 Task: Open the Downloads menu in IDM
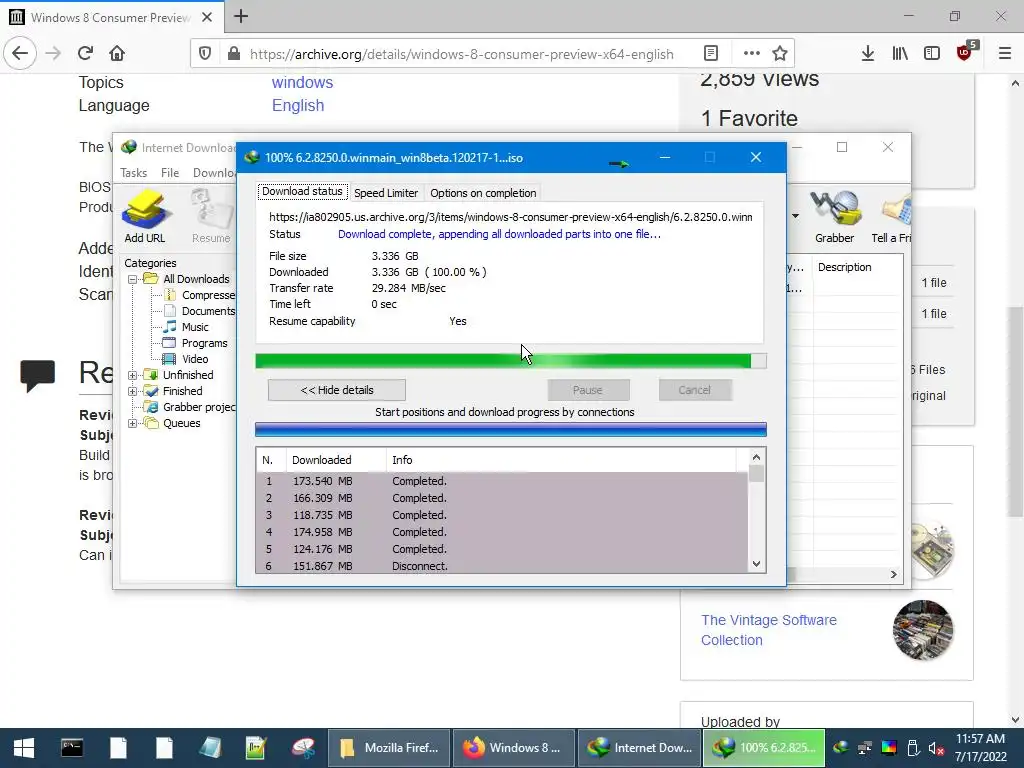click(214, 172)
